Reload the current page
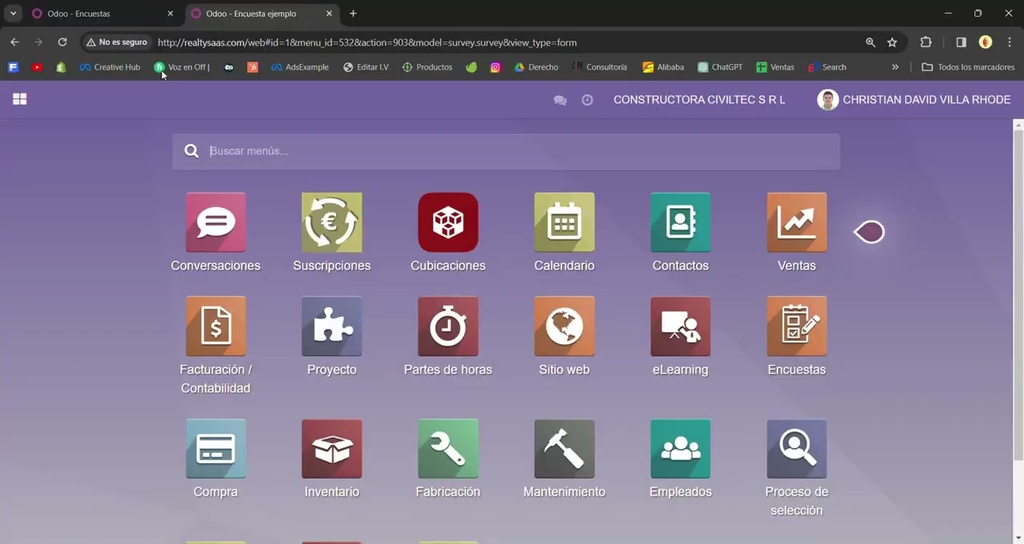 tap(62, 42)
